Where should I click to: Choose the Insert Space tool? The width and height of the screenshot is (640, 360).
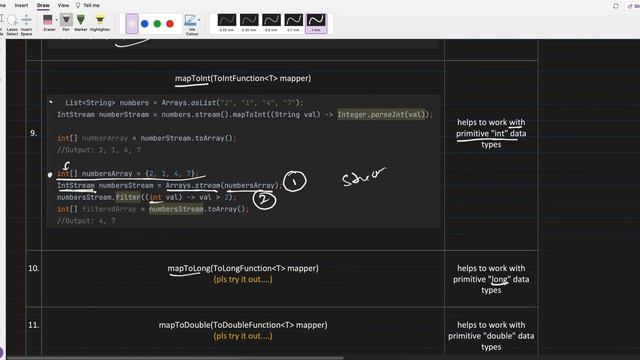[x=26, y=24]
